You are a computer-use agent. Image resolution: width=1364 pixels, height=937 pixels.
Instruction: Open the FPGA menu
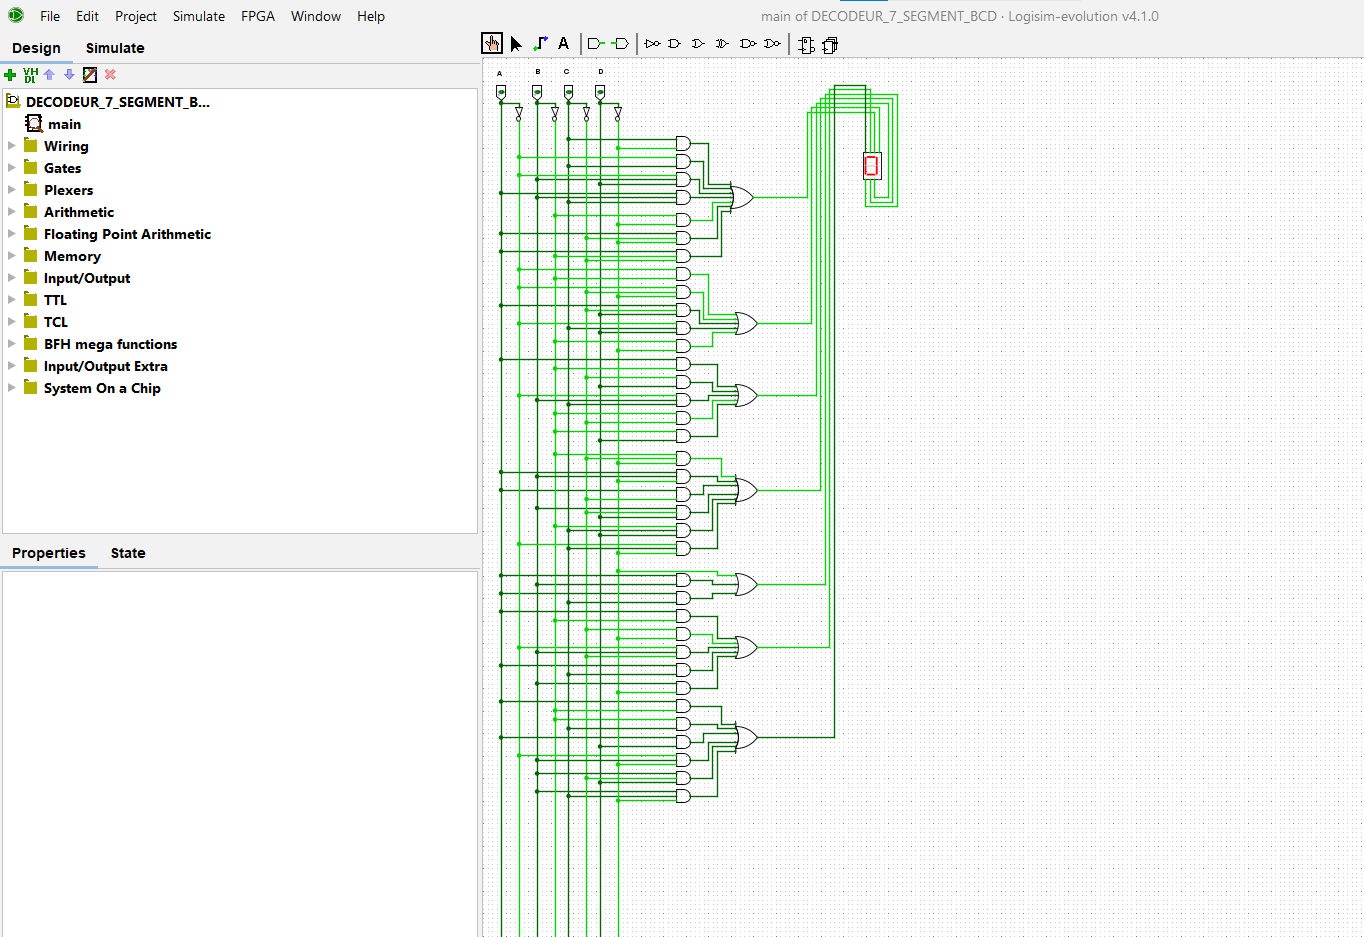click(258, 16)
